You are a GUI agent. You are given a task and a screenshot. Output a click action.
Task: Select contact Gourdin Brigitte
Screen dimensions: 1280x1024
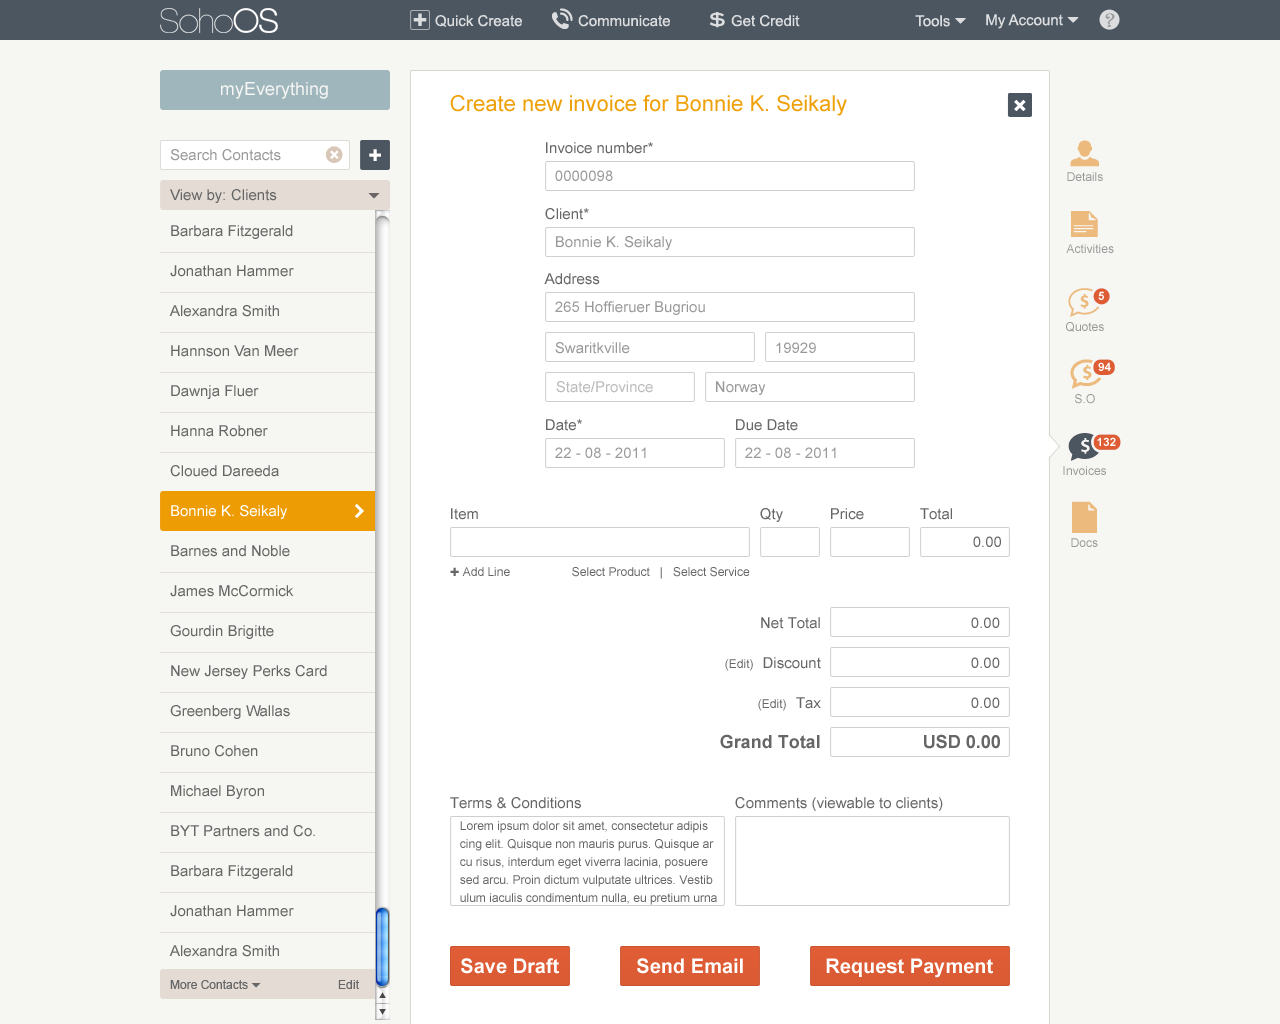coord(267,631)
